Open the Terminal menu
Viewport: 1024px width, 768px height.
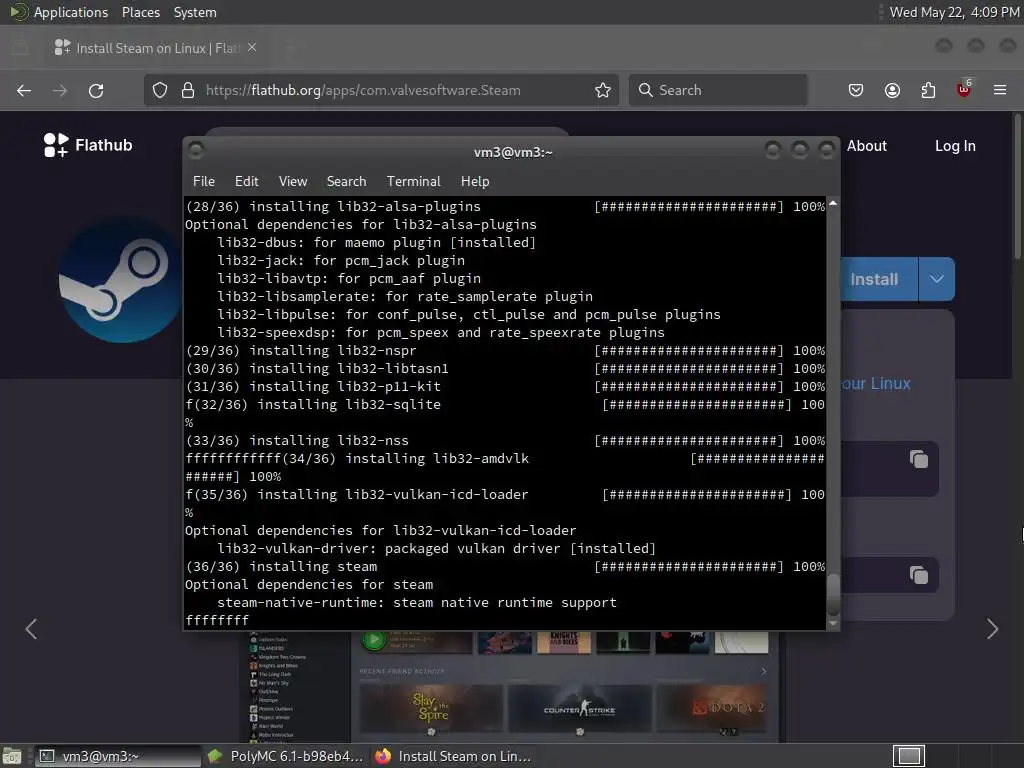(x=413, y=181)
